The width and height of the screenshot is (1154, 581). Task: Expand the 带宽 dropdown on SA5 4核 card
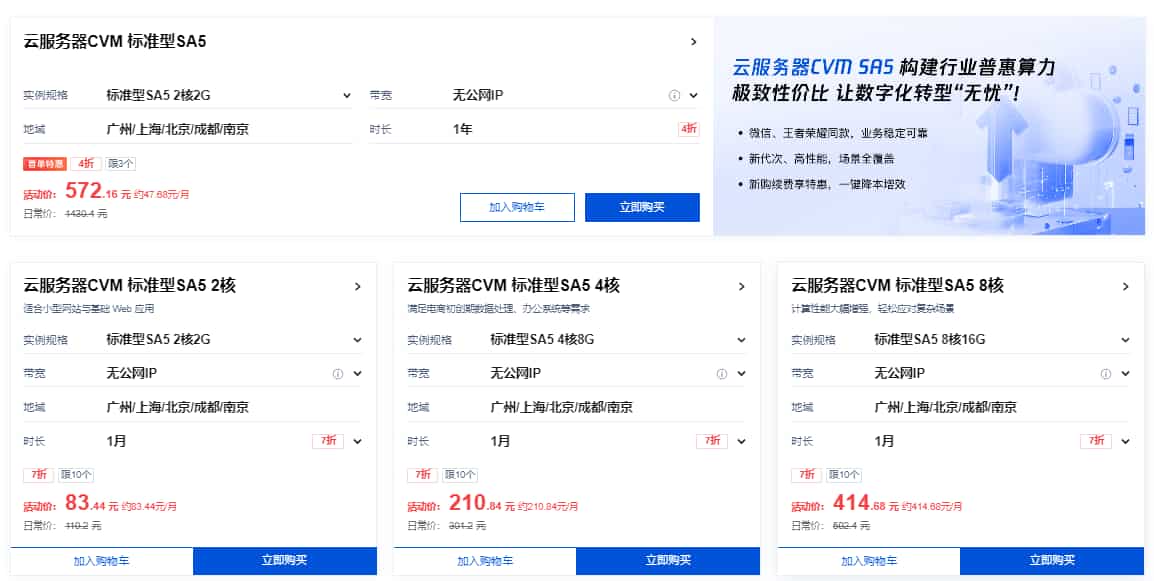(x=741, y=372)
